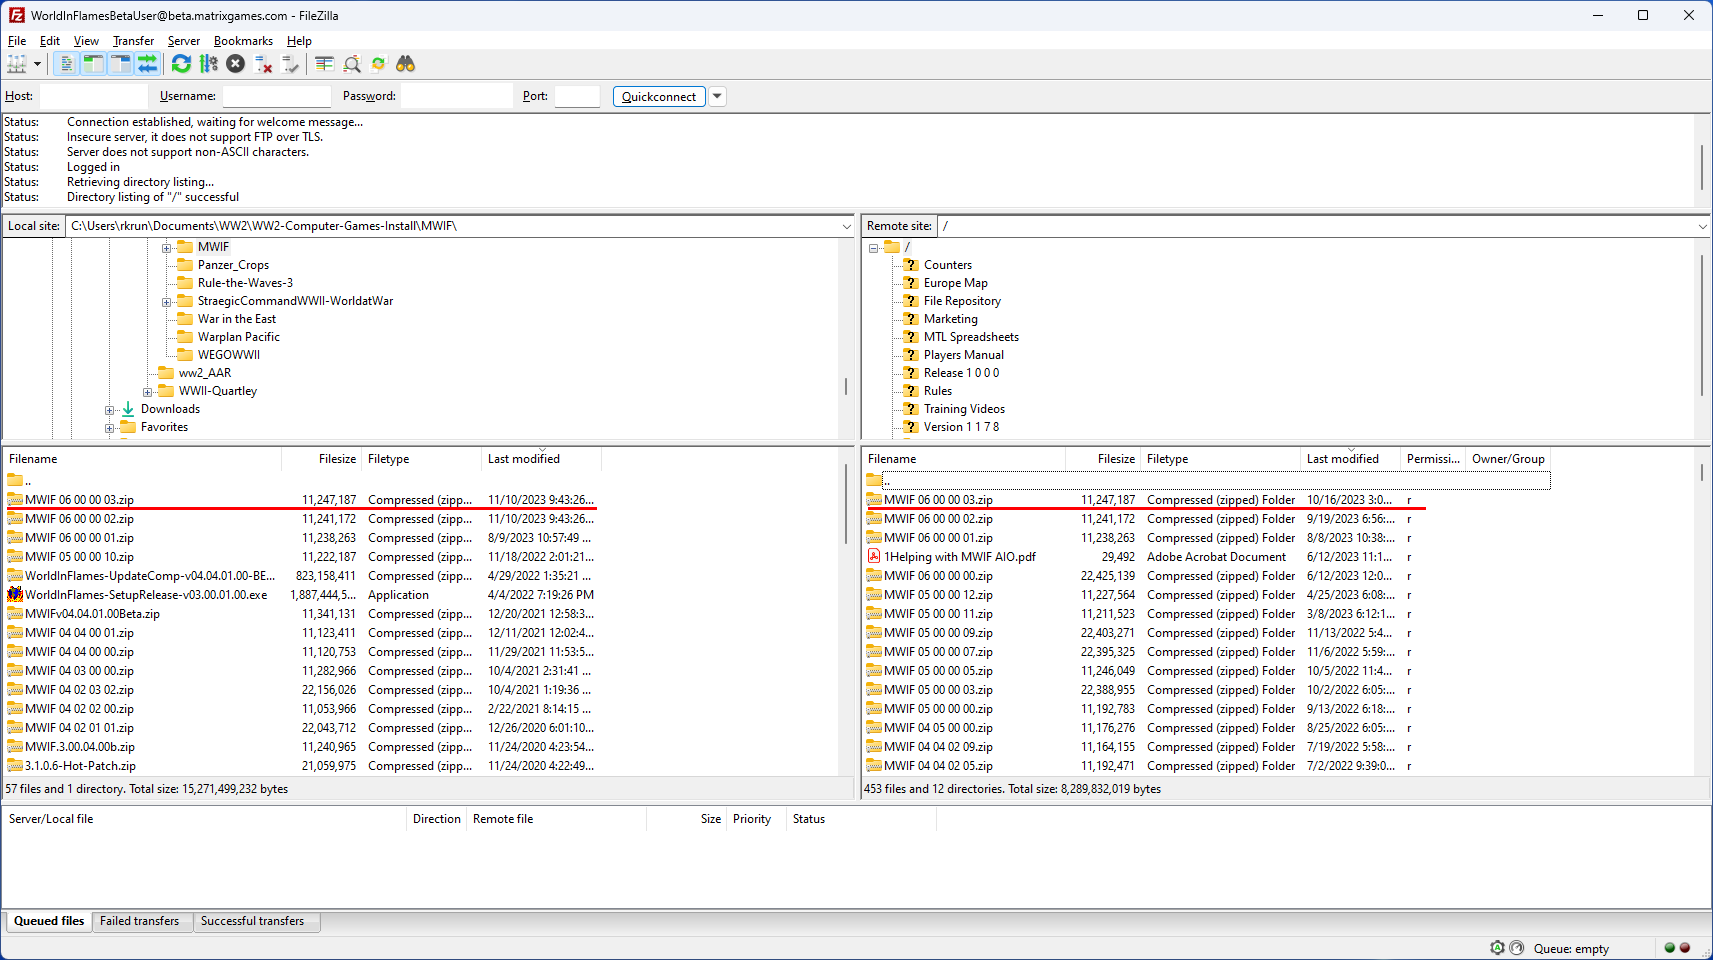Toggle the transfer queue display
Viewport: 1713px width, 960px height.
(x=148, y=64)
